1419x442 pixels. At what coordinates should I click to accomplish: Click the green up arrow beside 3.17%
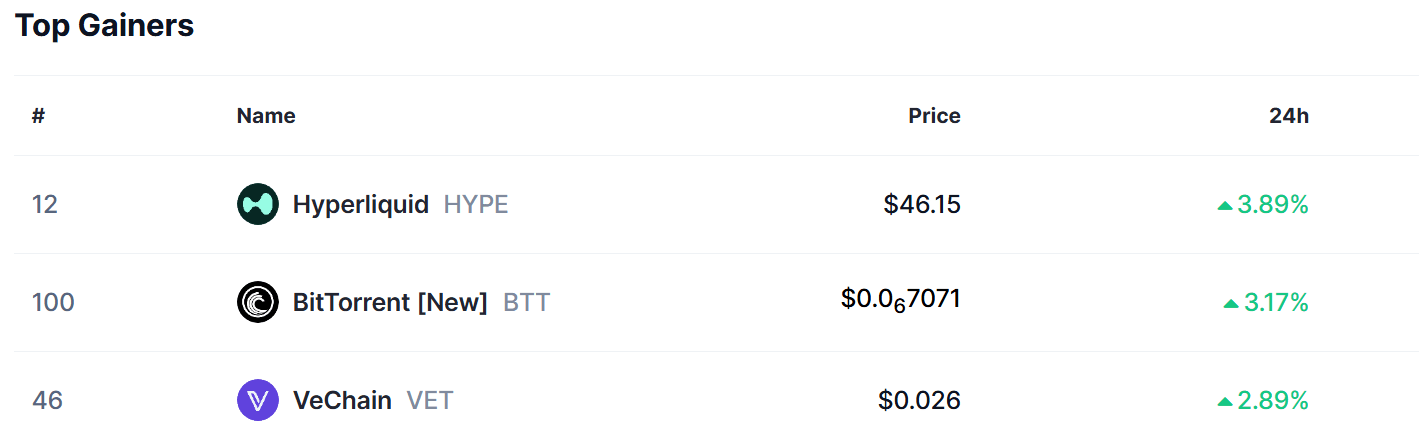pos(1231,303)
